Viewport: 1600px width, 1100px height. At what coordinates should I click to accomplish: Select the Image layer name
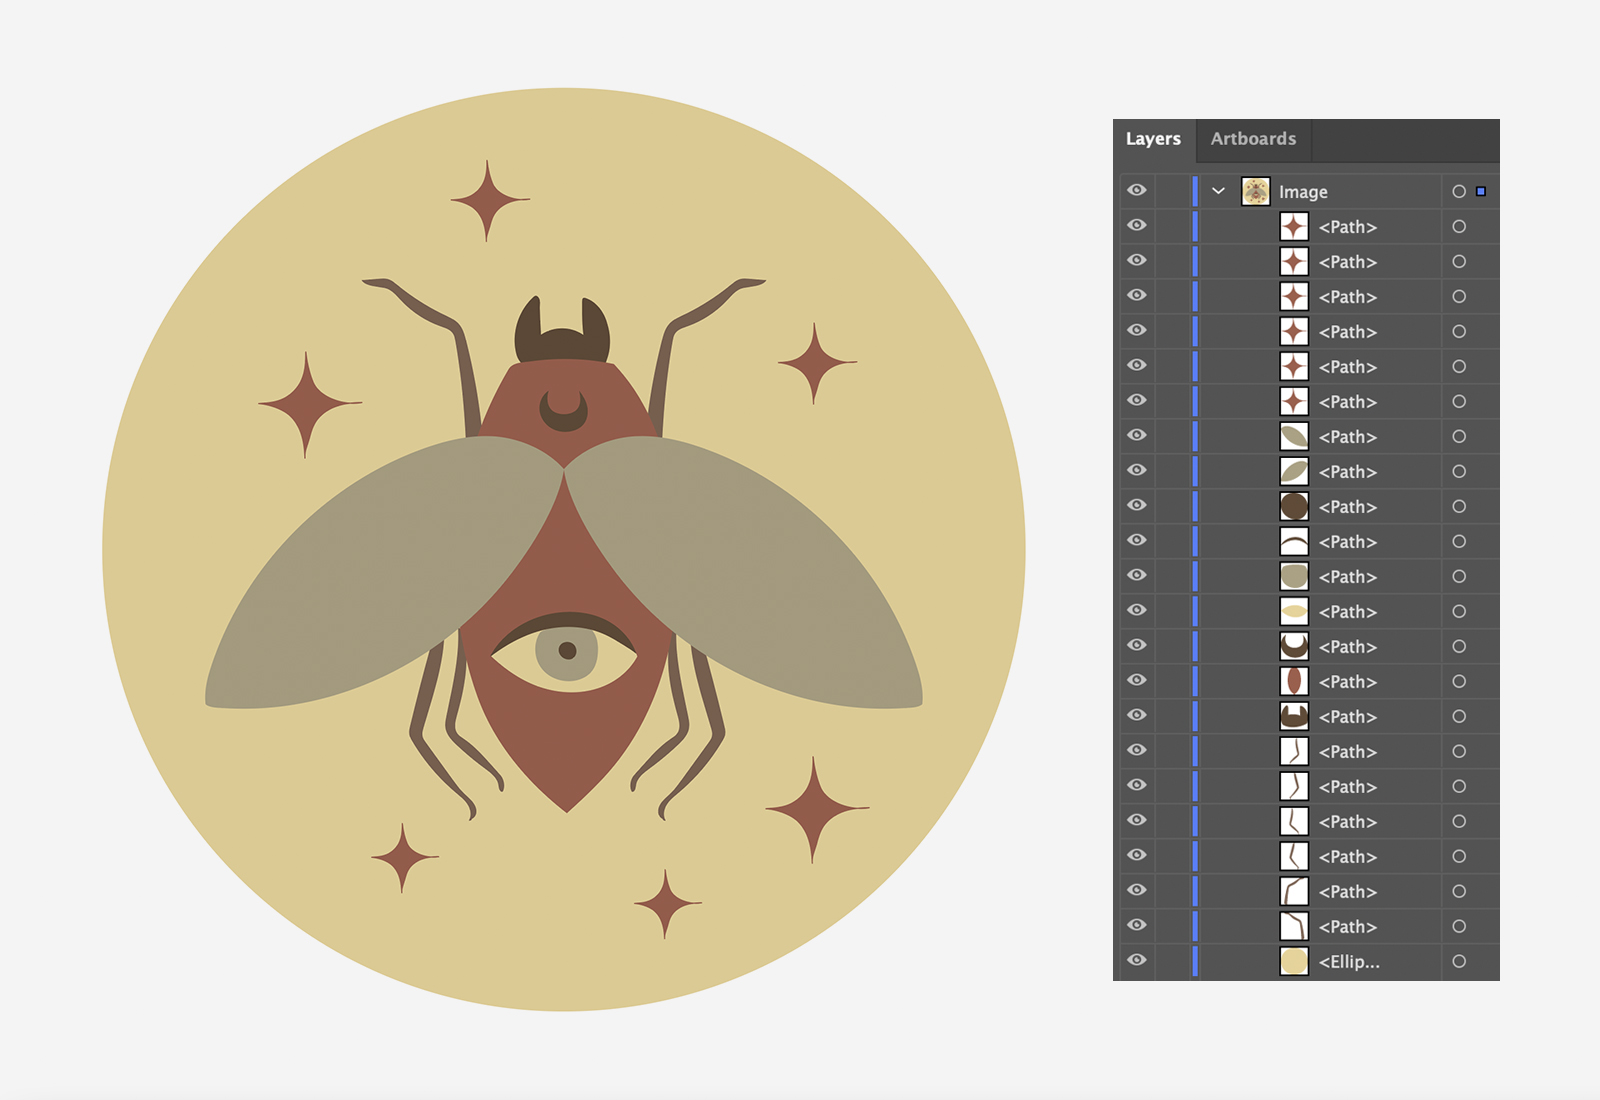click(x=1303, y=192)
